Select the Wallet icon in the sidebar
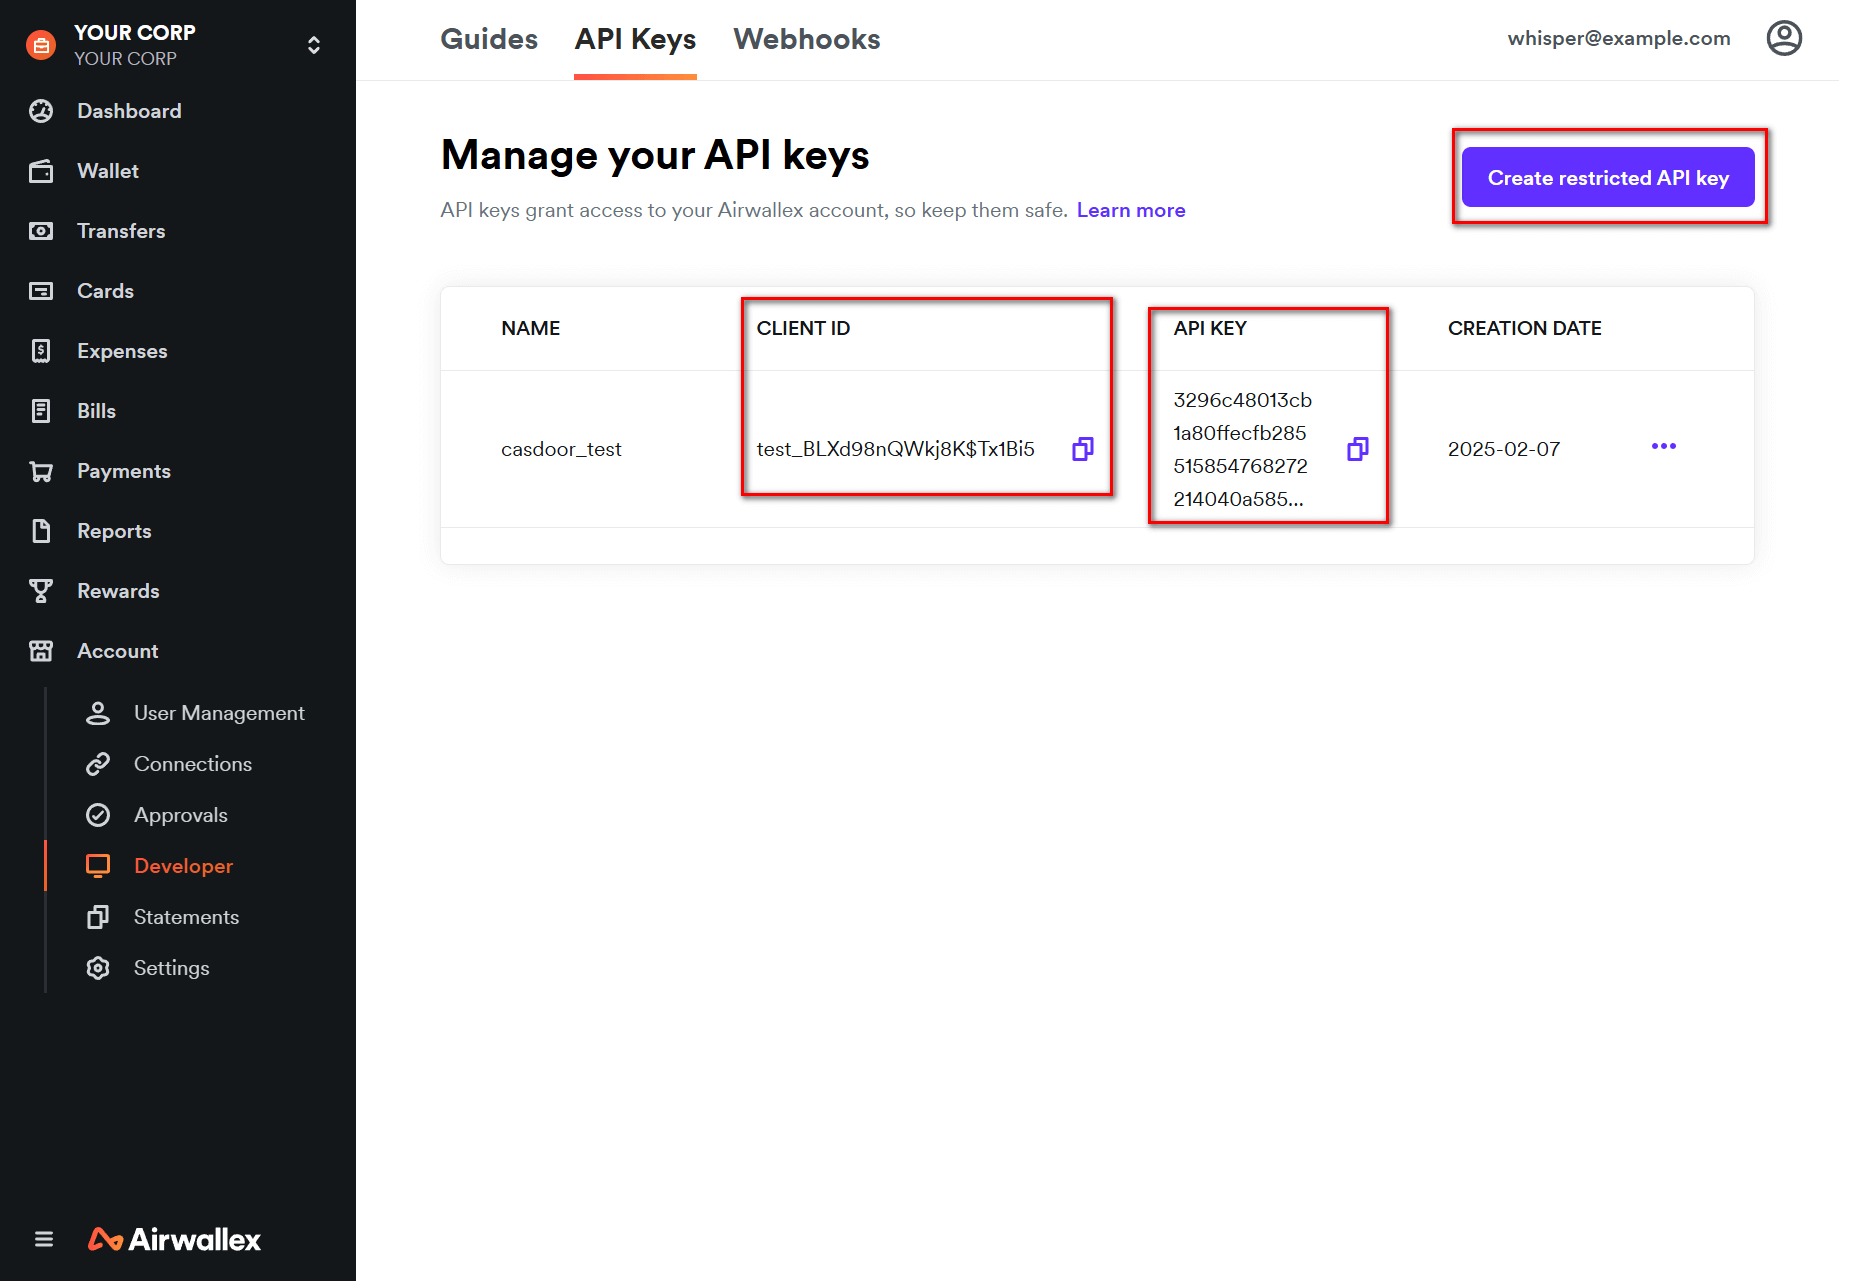 41,170
